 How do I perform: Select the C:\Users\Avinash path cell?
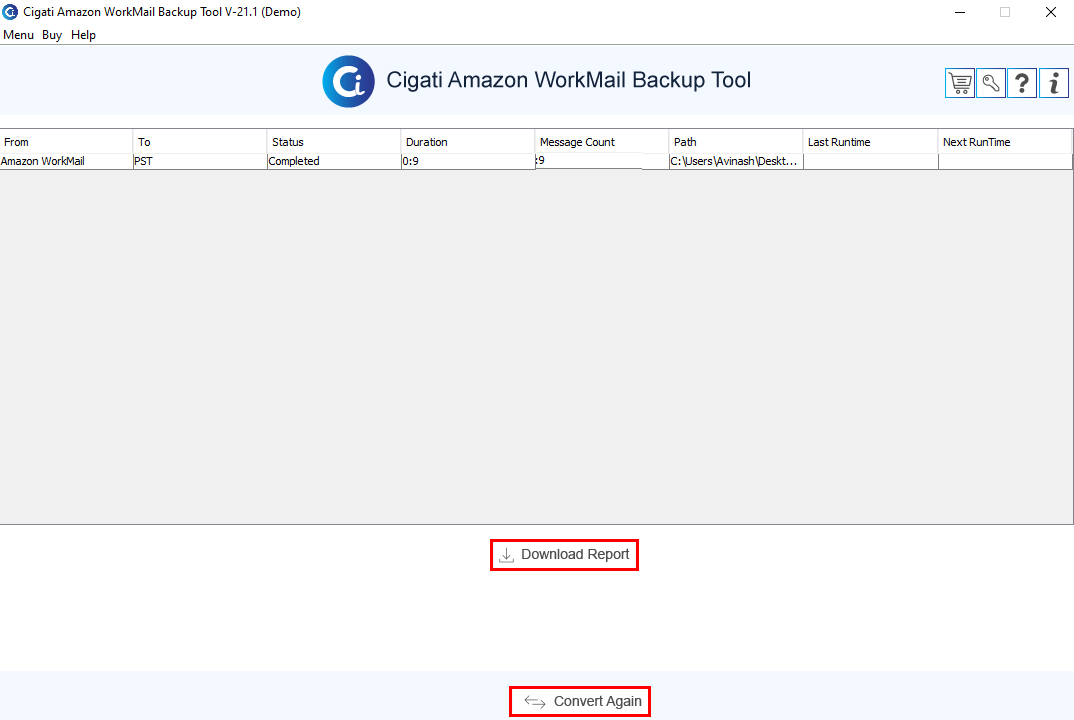tap(736, 161)
